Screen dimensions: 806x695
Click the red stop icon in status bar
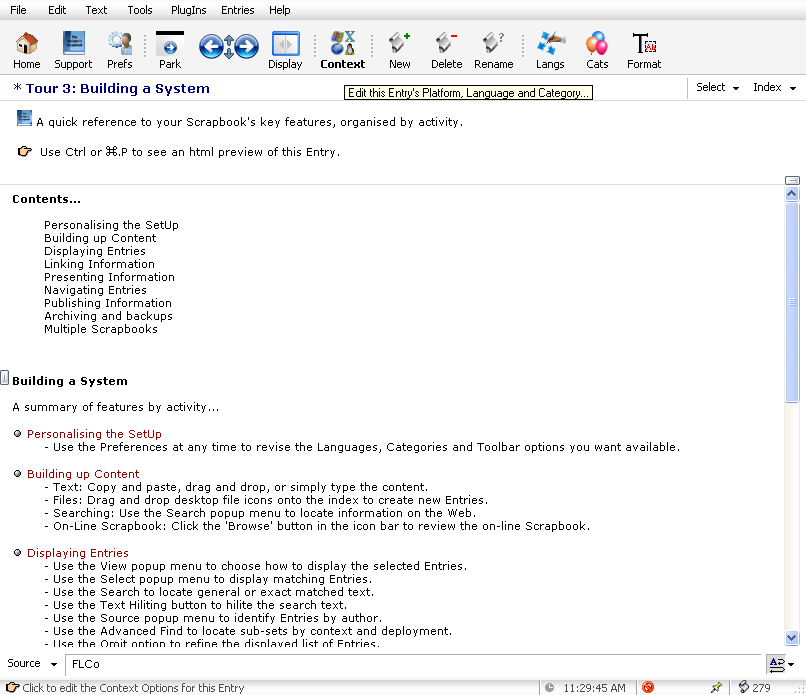(648, 687)
